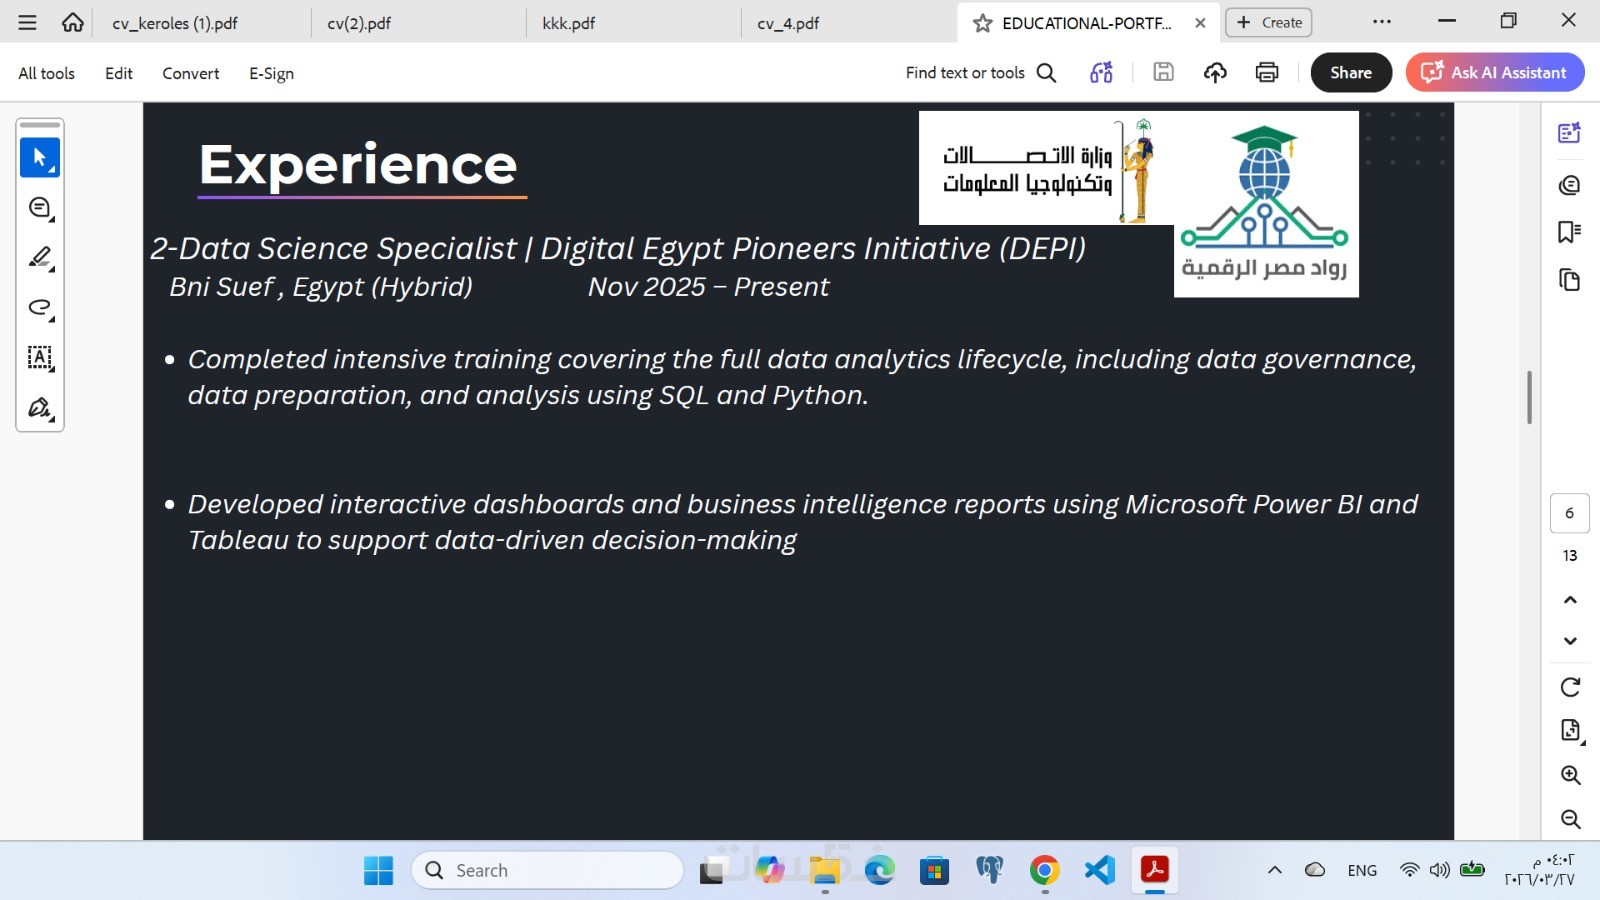The height and width of the screenshot is (900, 1600).
Task: Open Windows Start menu
Action: 378,870
